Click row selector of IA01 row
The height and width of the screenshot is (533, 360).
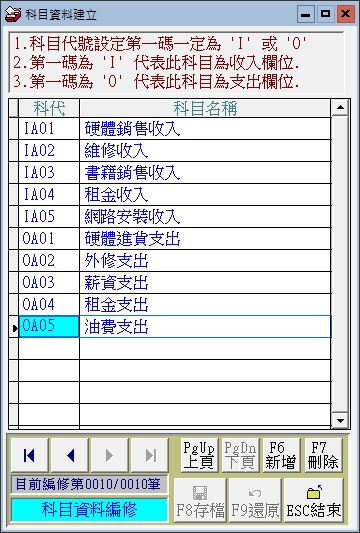coord(14,128)
